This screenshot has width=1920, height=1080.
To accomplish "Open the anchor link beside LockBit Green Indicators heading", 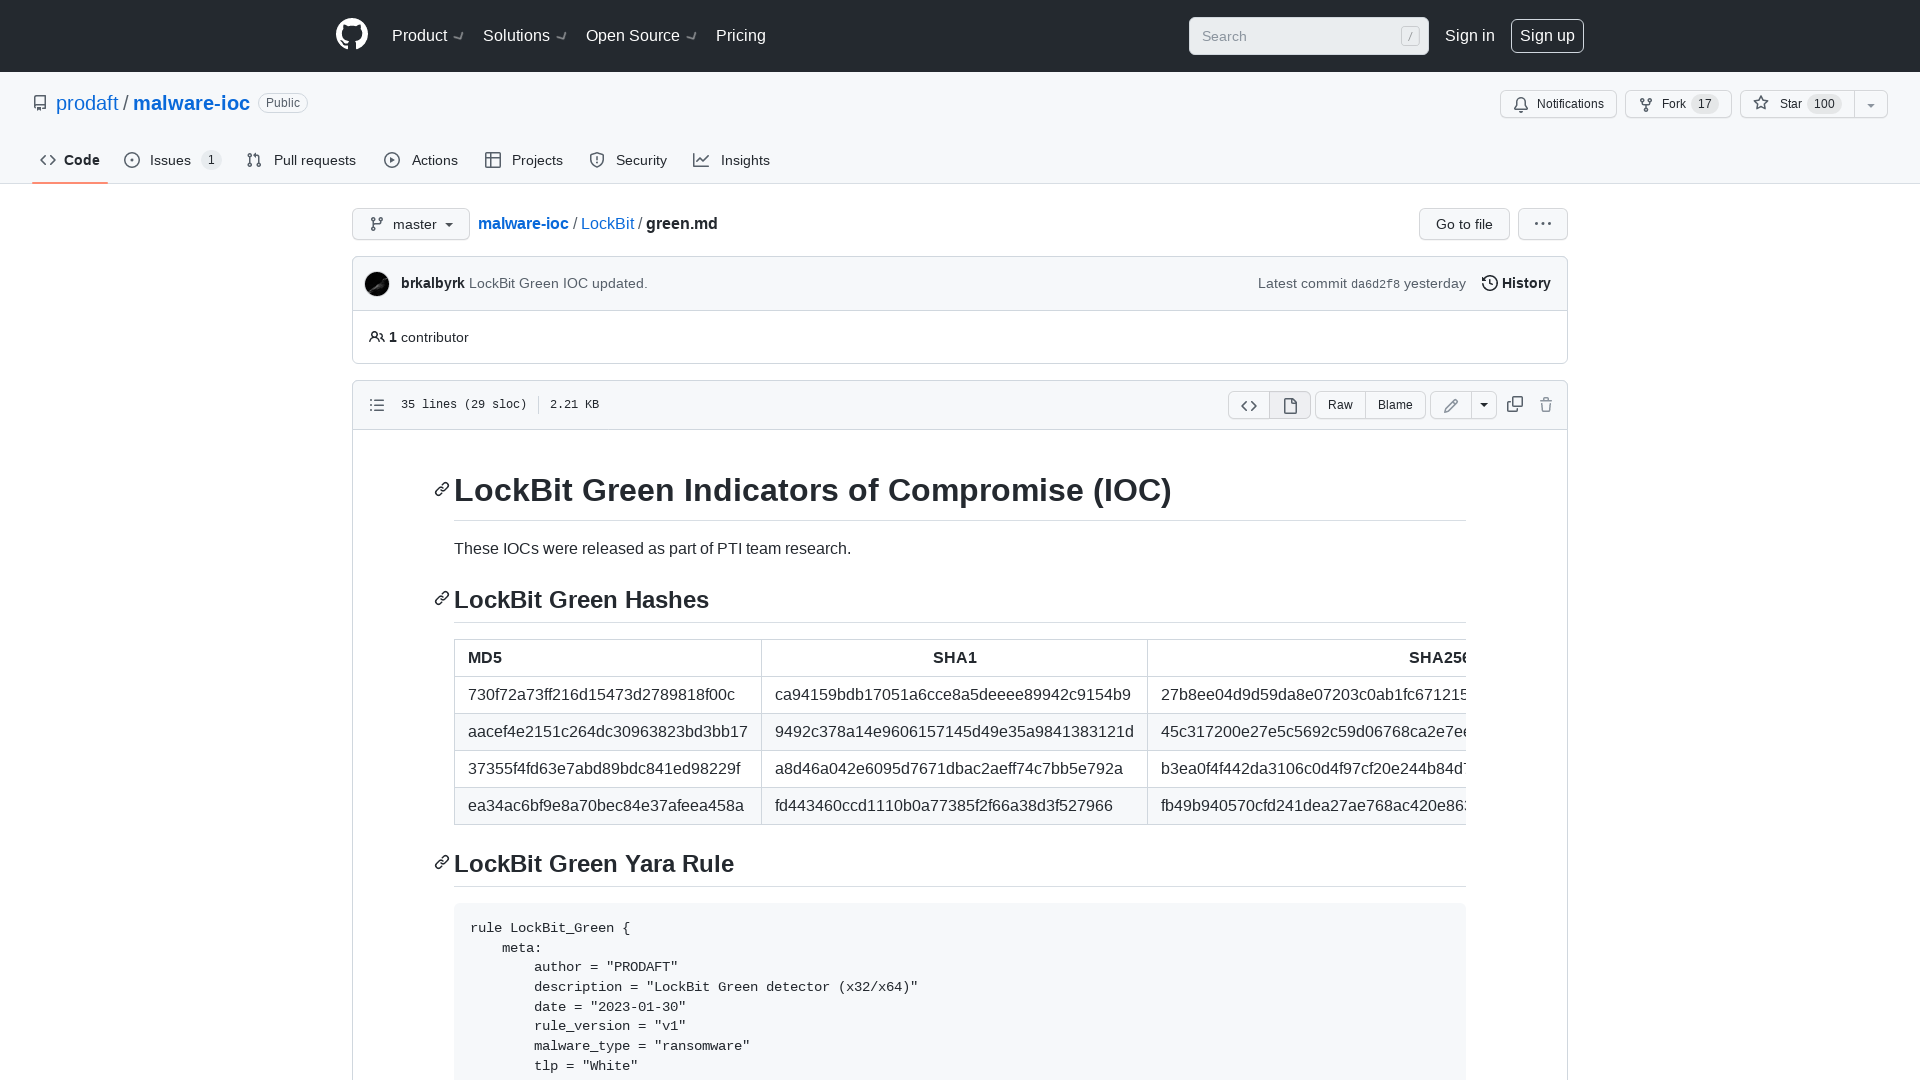I will click(x=442, y=489).
